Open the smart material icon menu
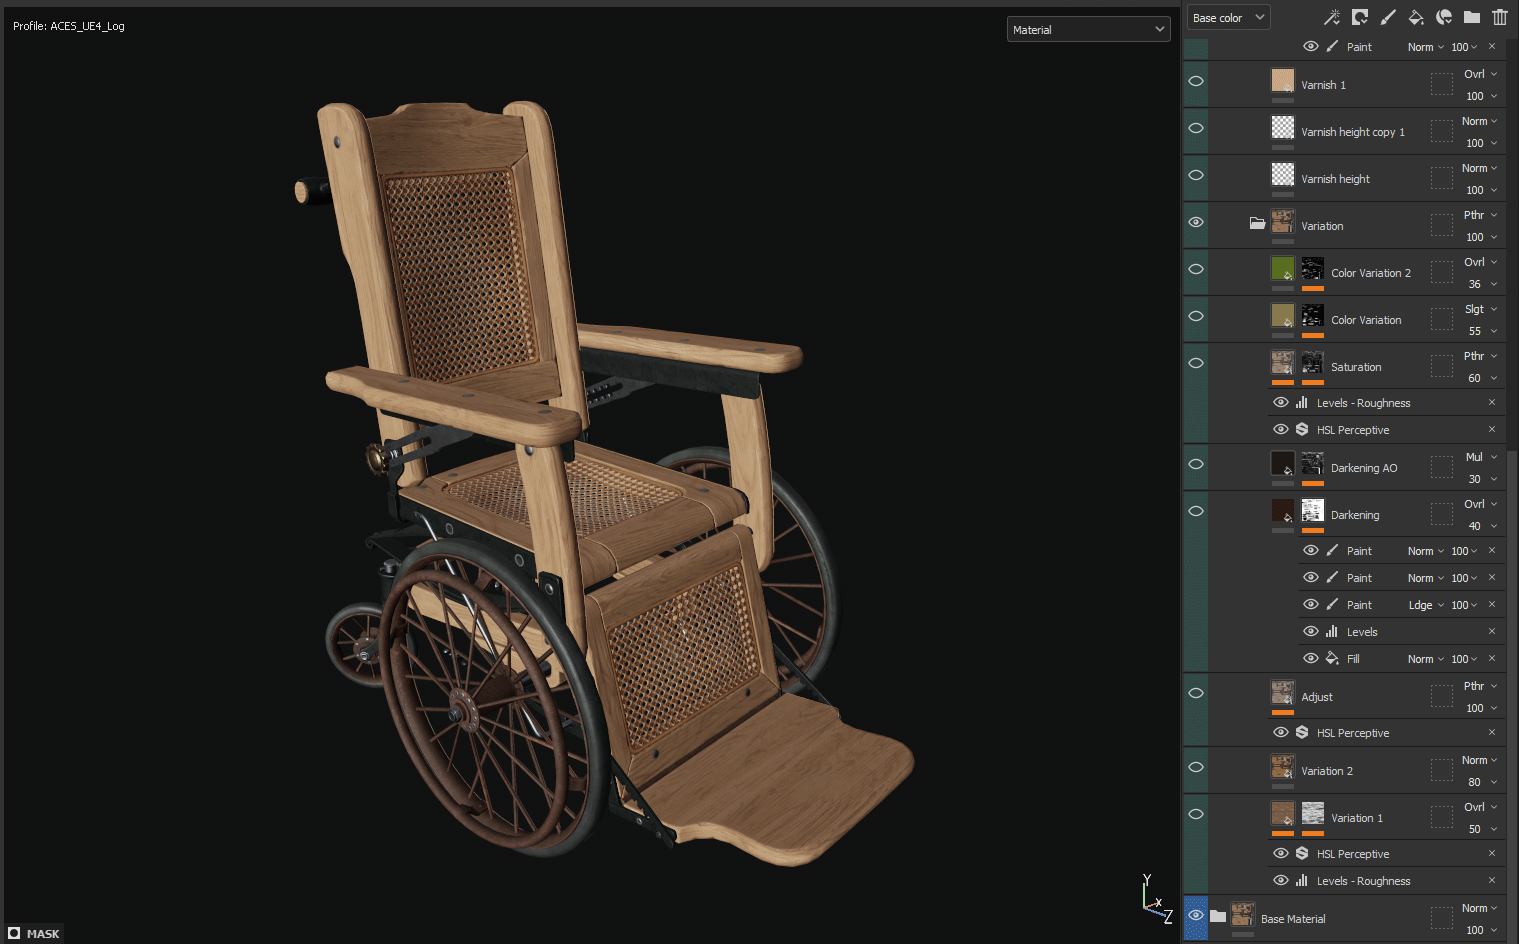The width and height of the screenshot is (1519, 944). [1444, 17]
